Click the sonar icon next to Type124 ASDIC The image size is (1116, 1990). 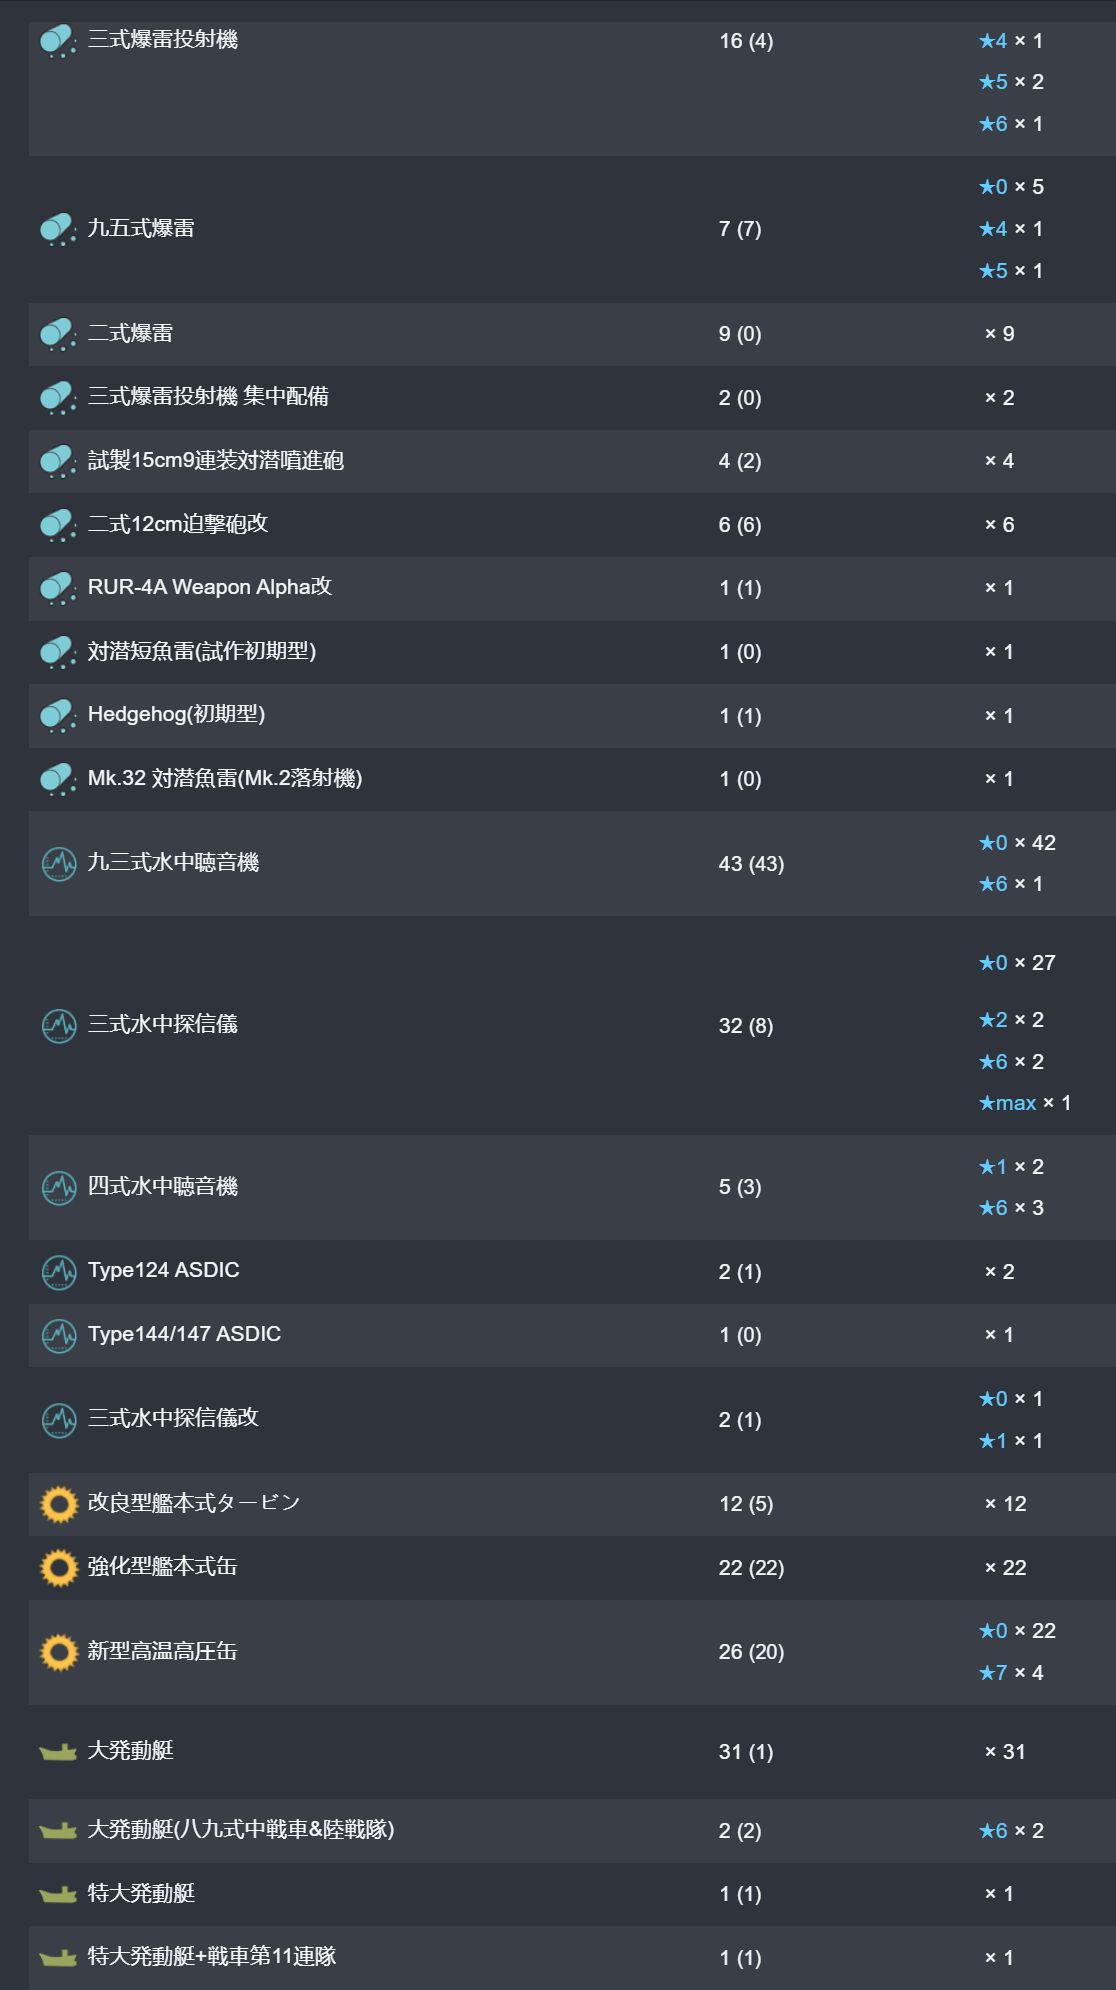coord(58,1272)
